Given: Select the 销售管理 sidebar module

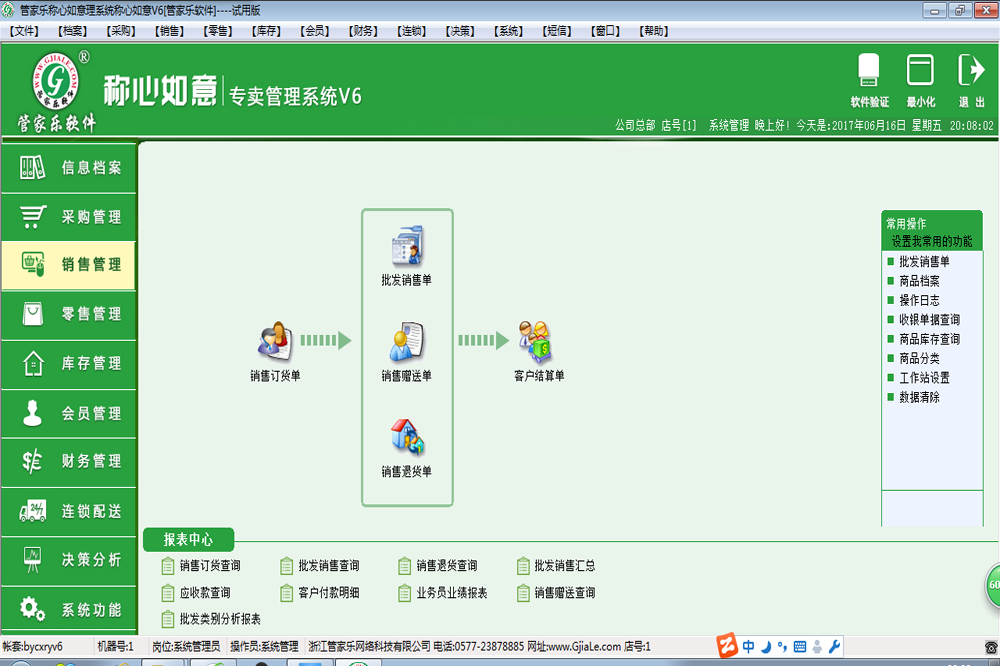Looking at the screenshot, I should tap(69, 265).
